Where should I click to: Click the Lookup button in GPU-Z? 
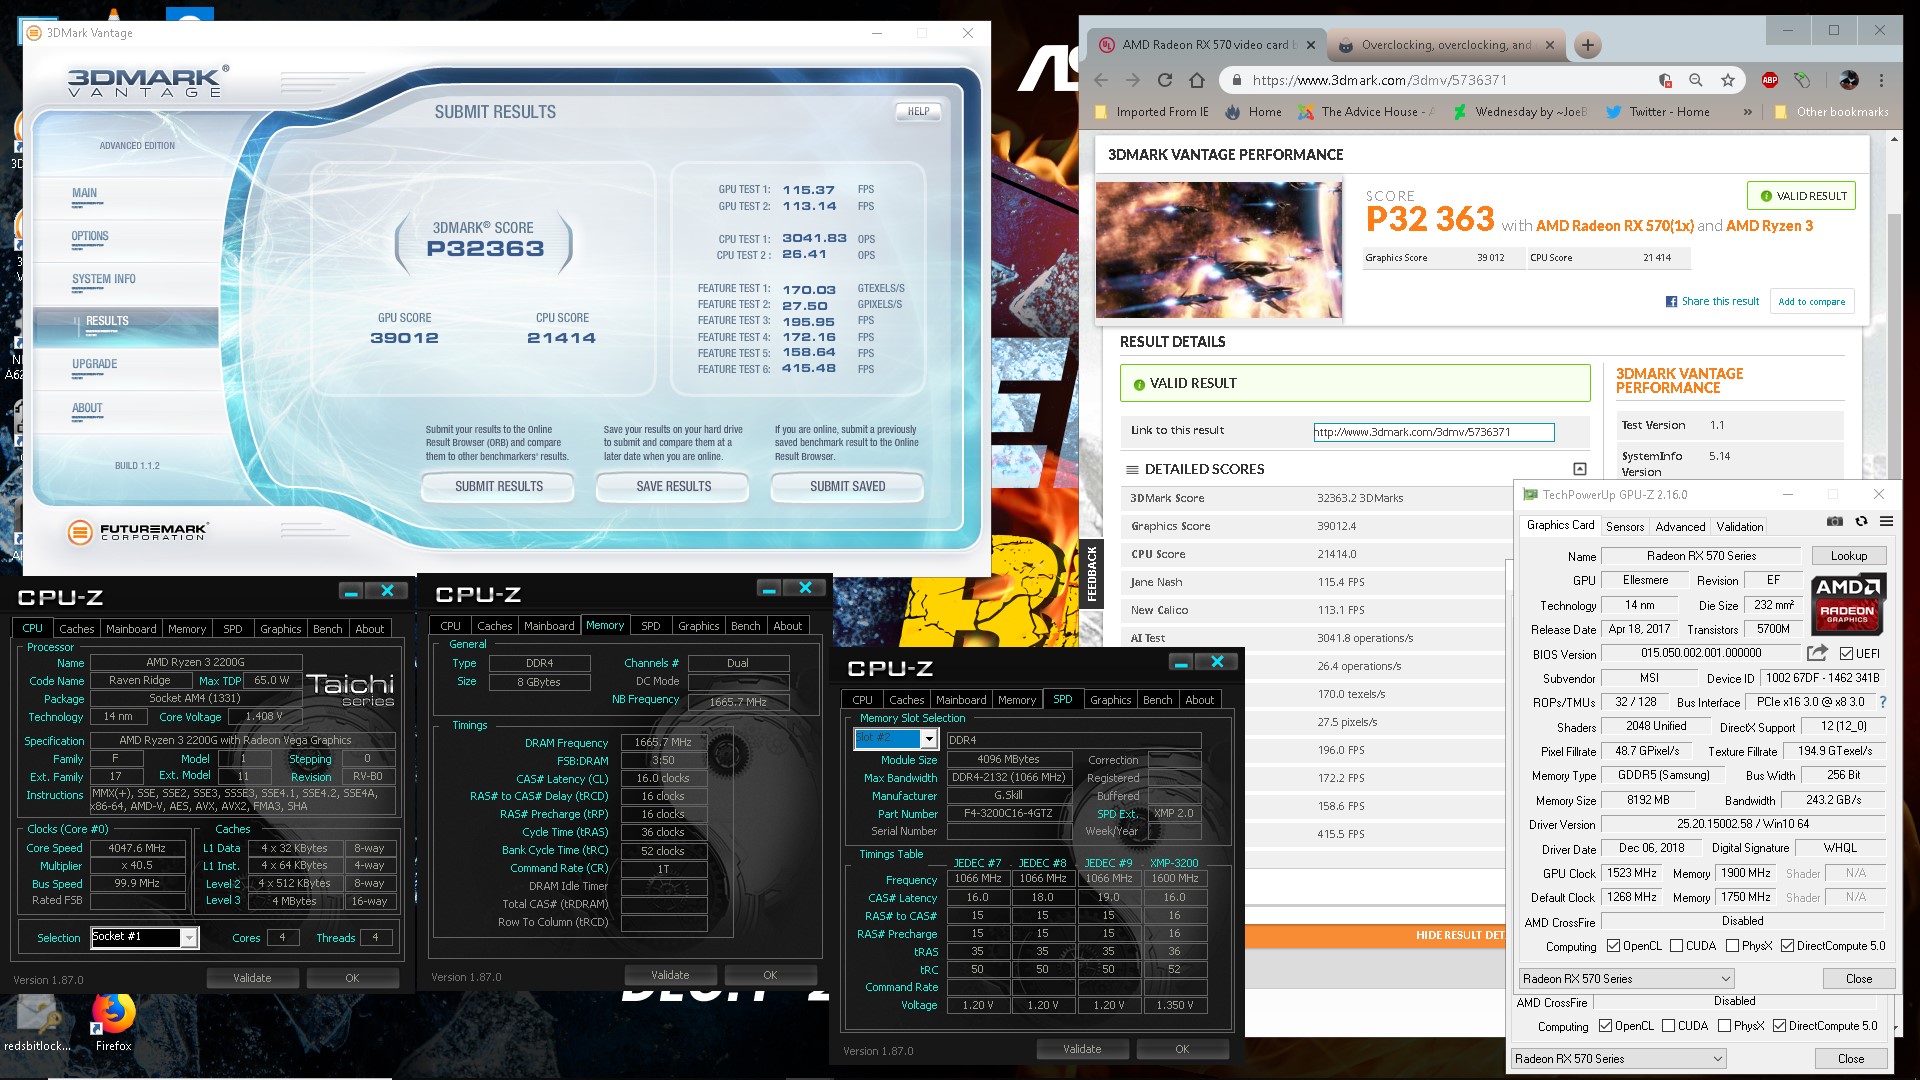[x=1848, y=556]
